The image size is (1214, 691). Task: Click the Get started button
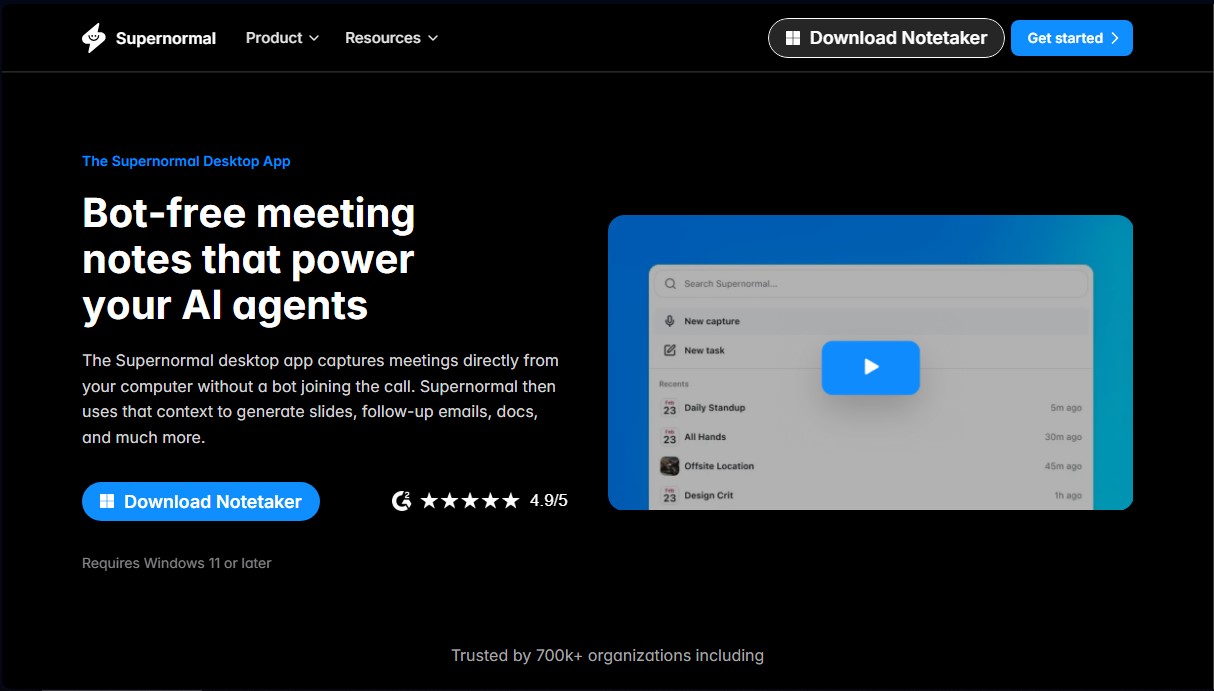click(x=1072, y=38)
